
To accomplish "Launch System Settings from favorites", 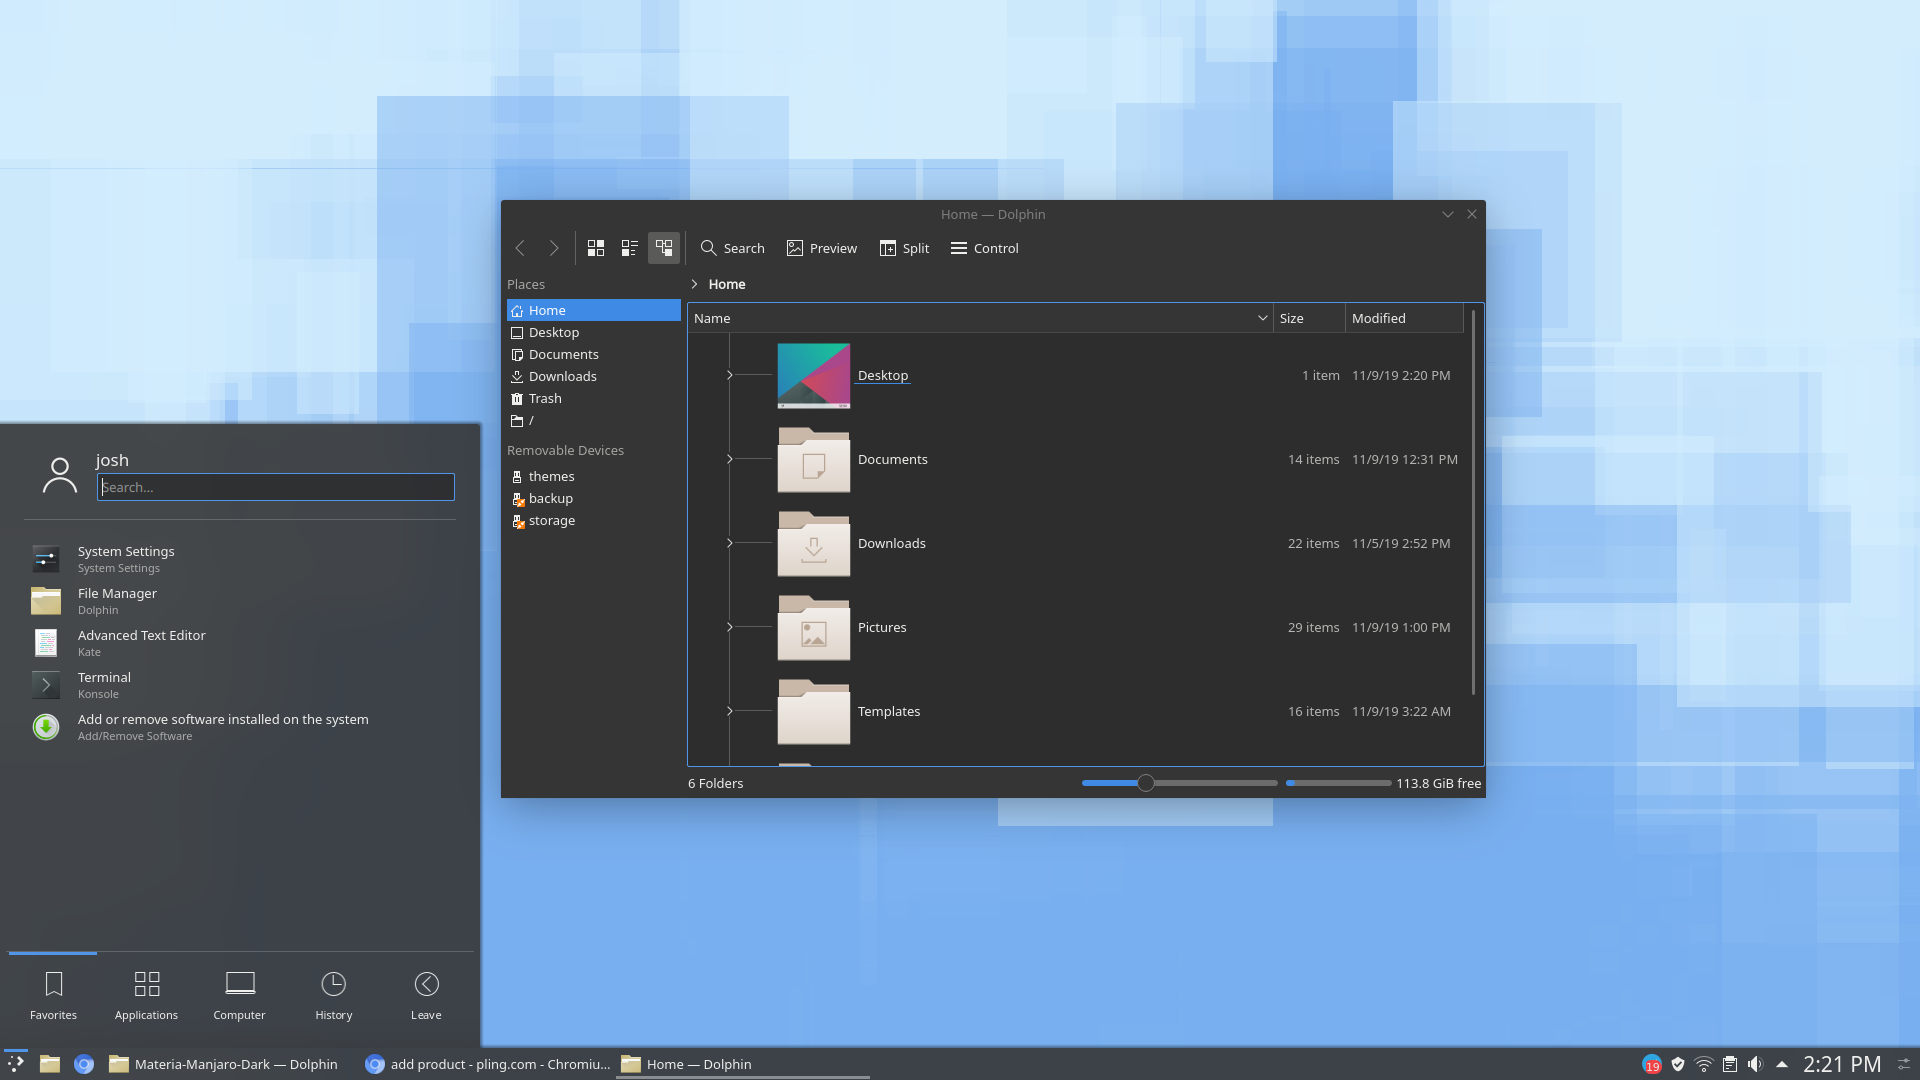I will (240, 559).
